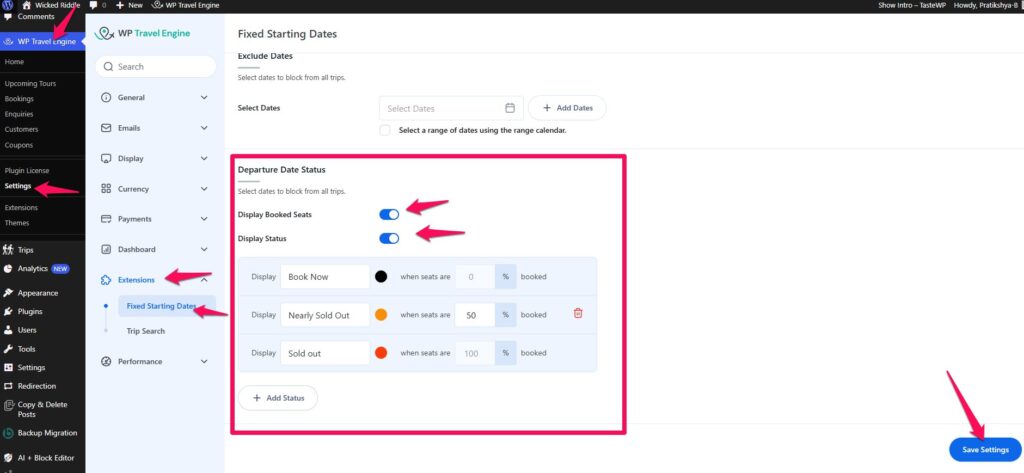Click the Add Status button
The image size is (1024, 473).
tap(278, 398)
